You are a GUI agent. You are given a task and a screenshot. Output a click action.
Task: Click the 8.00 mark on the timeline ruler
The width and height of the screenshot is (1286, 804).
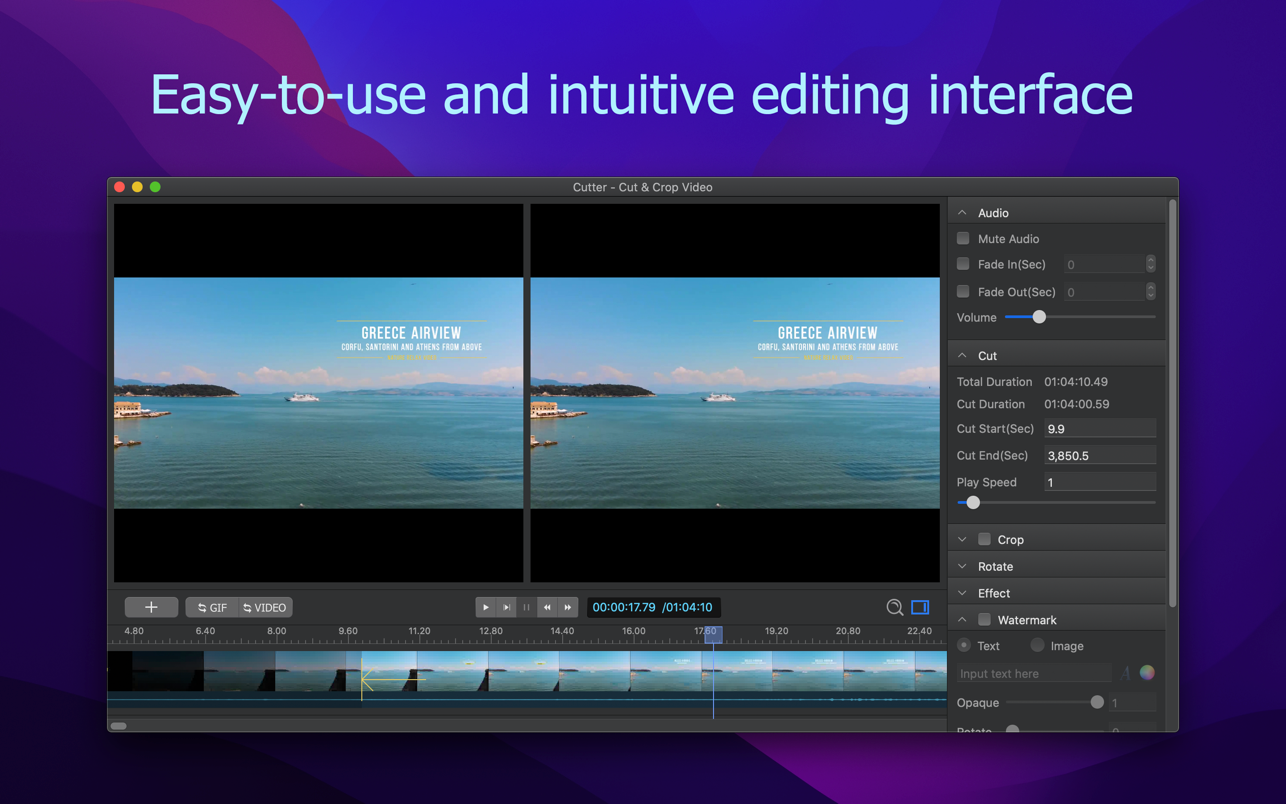(277, 631)
